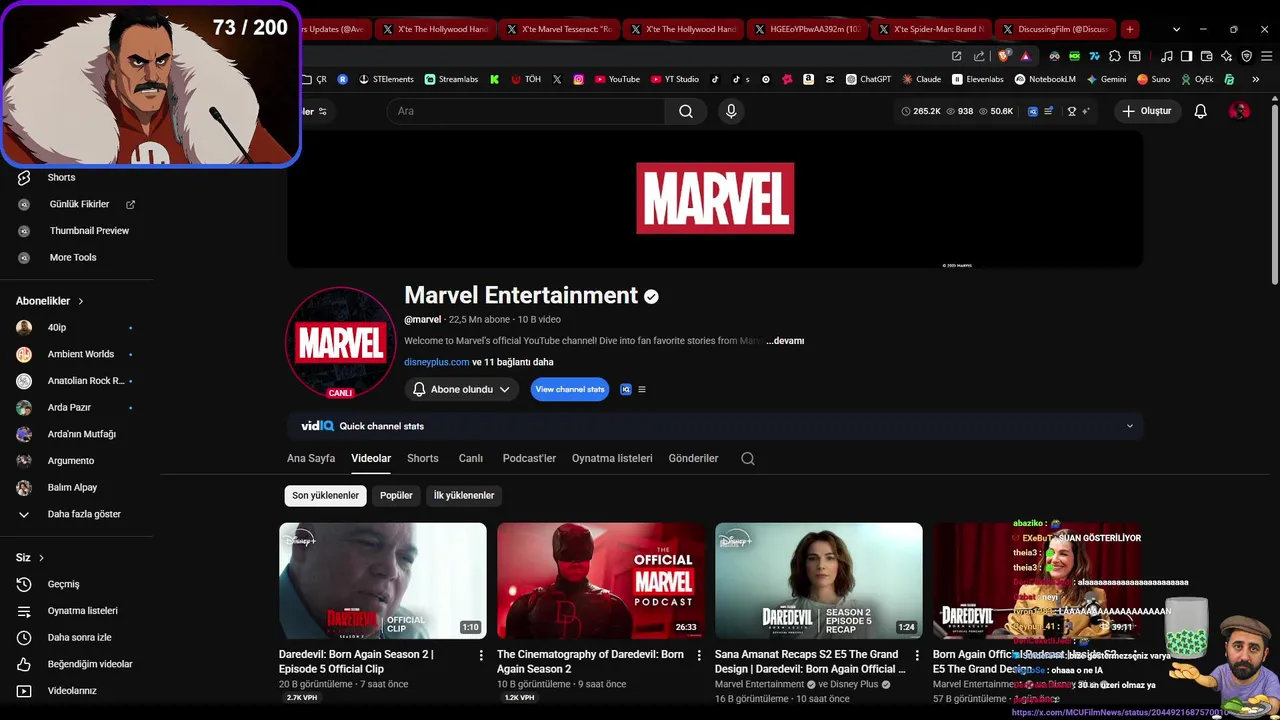Click the YouTube search magnifier button

686,111
